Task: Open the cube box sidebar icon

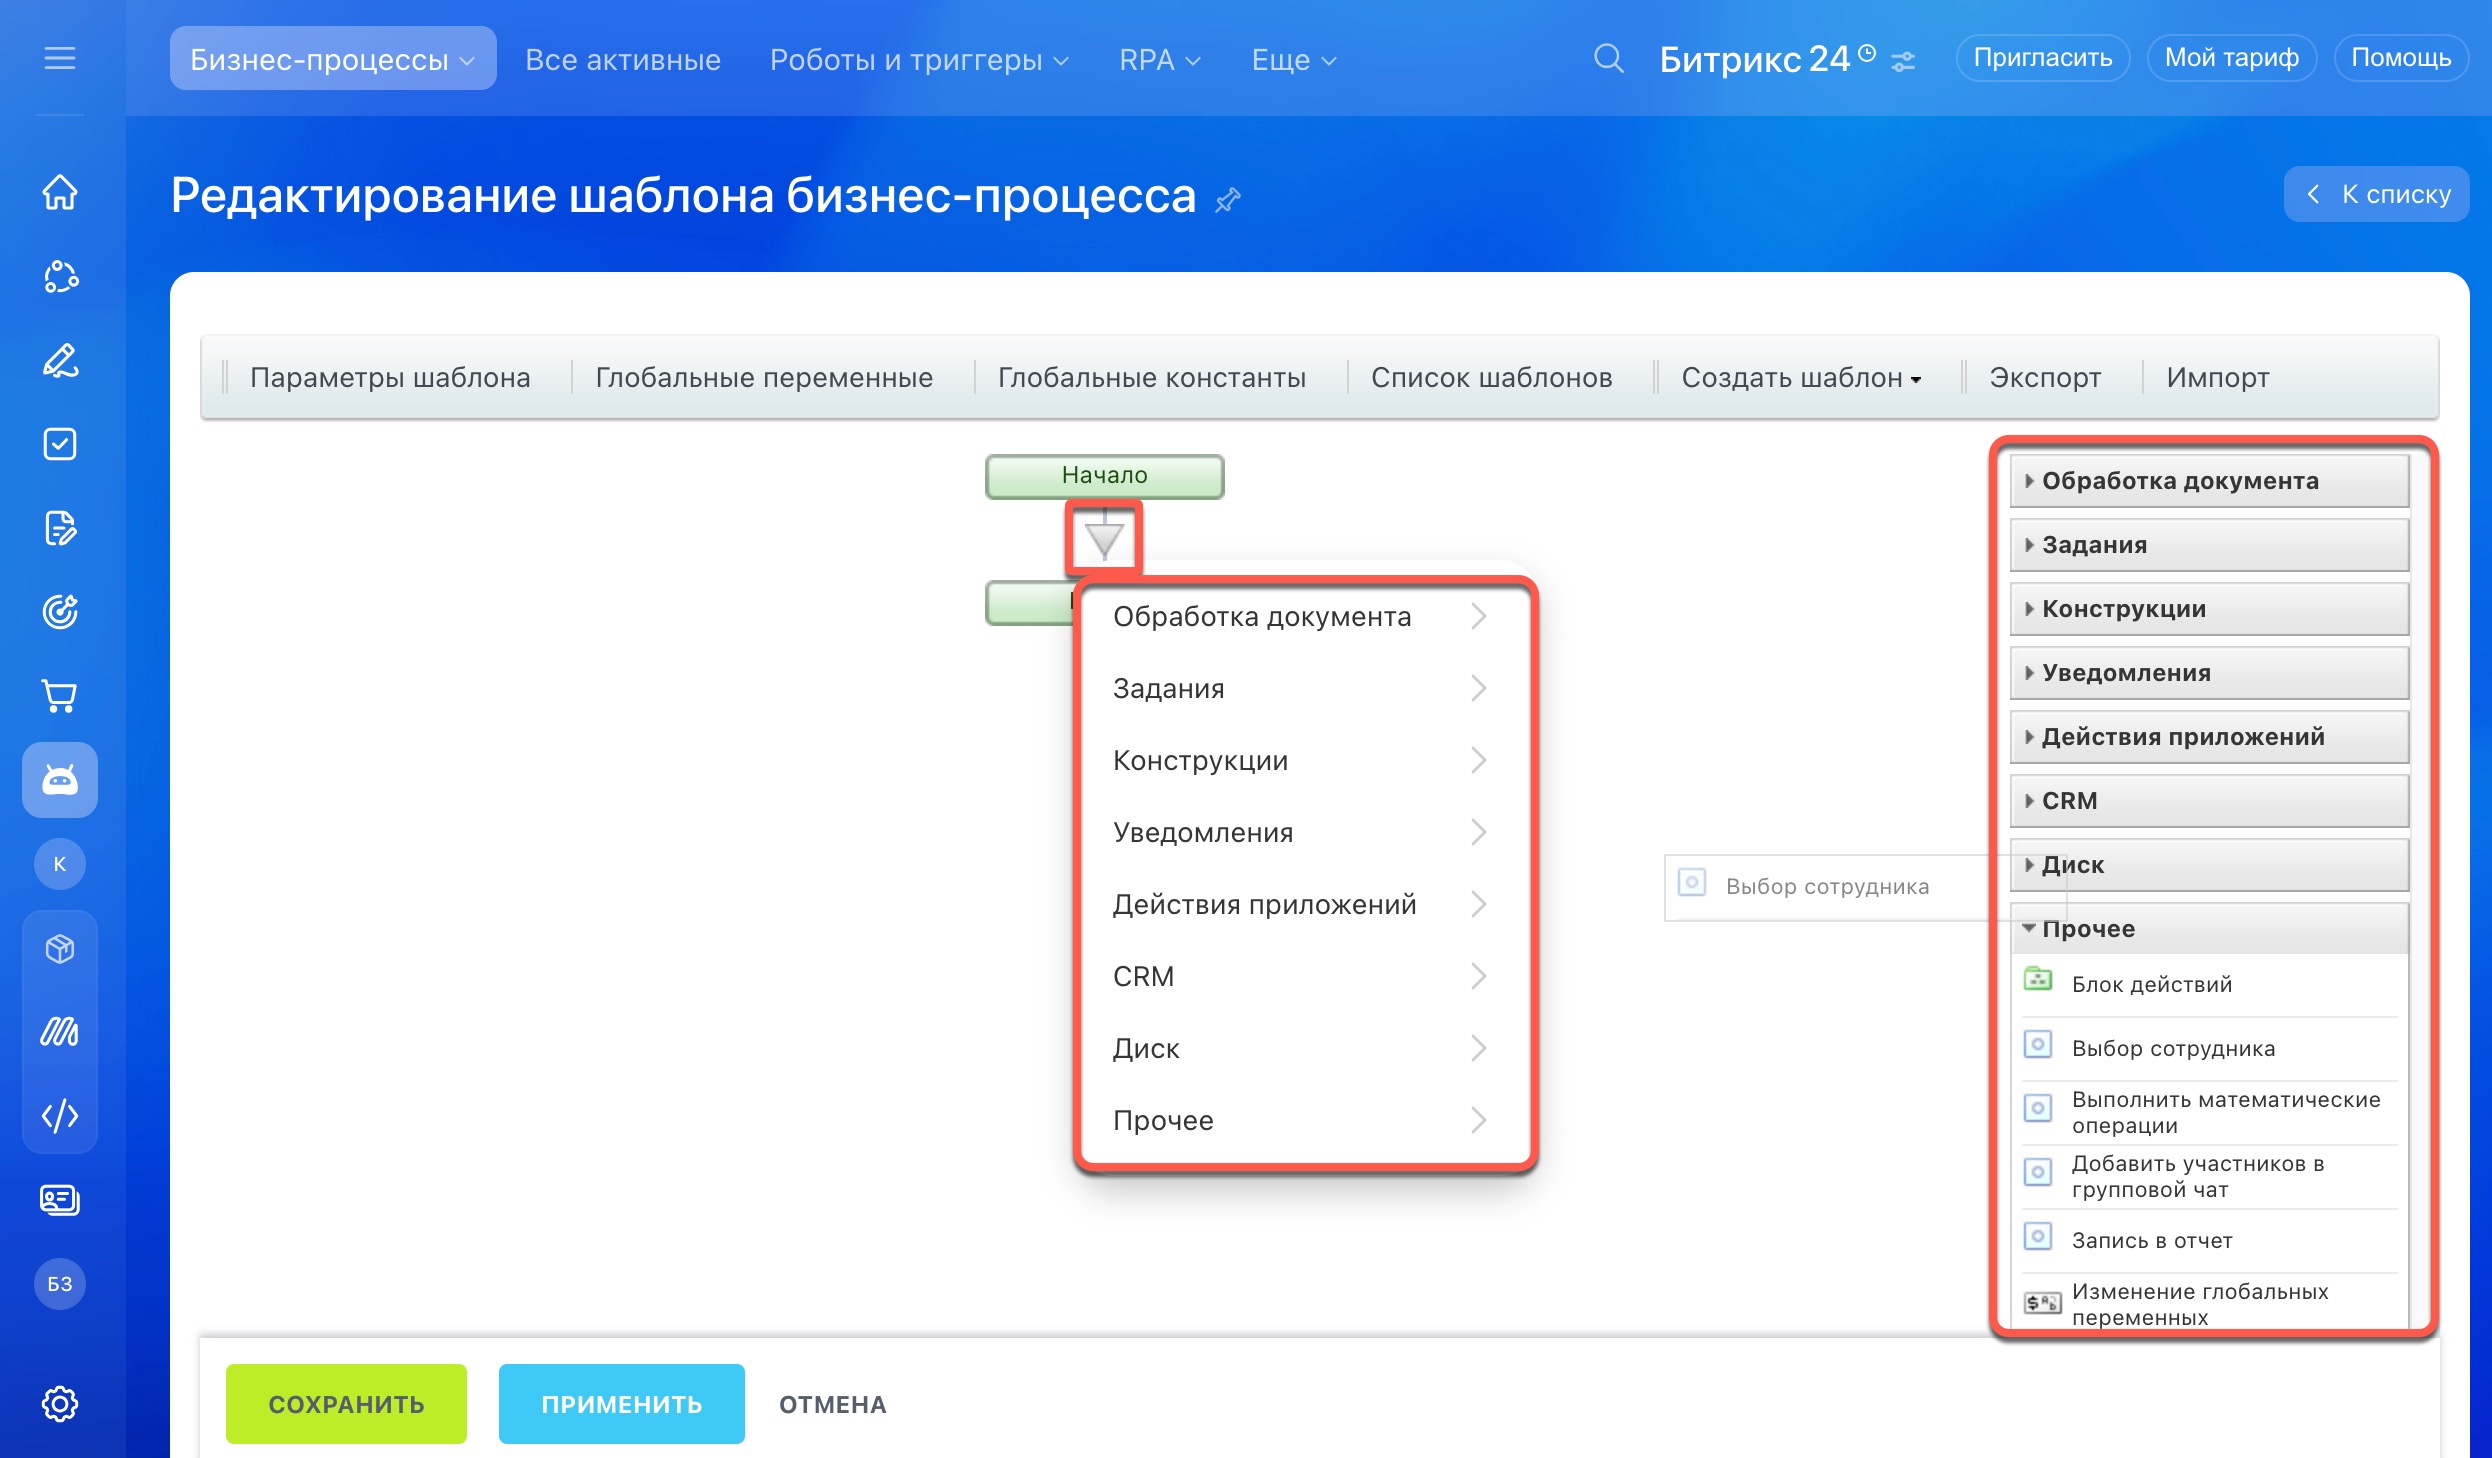Action: [60, 948]
